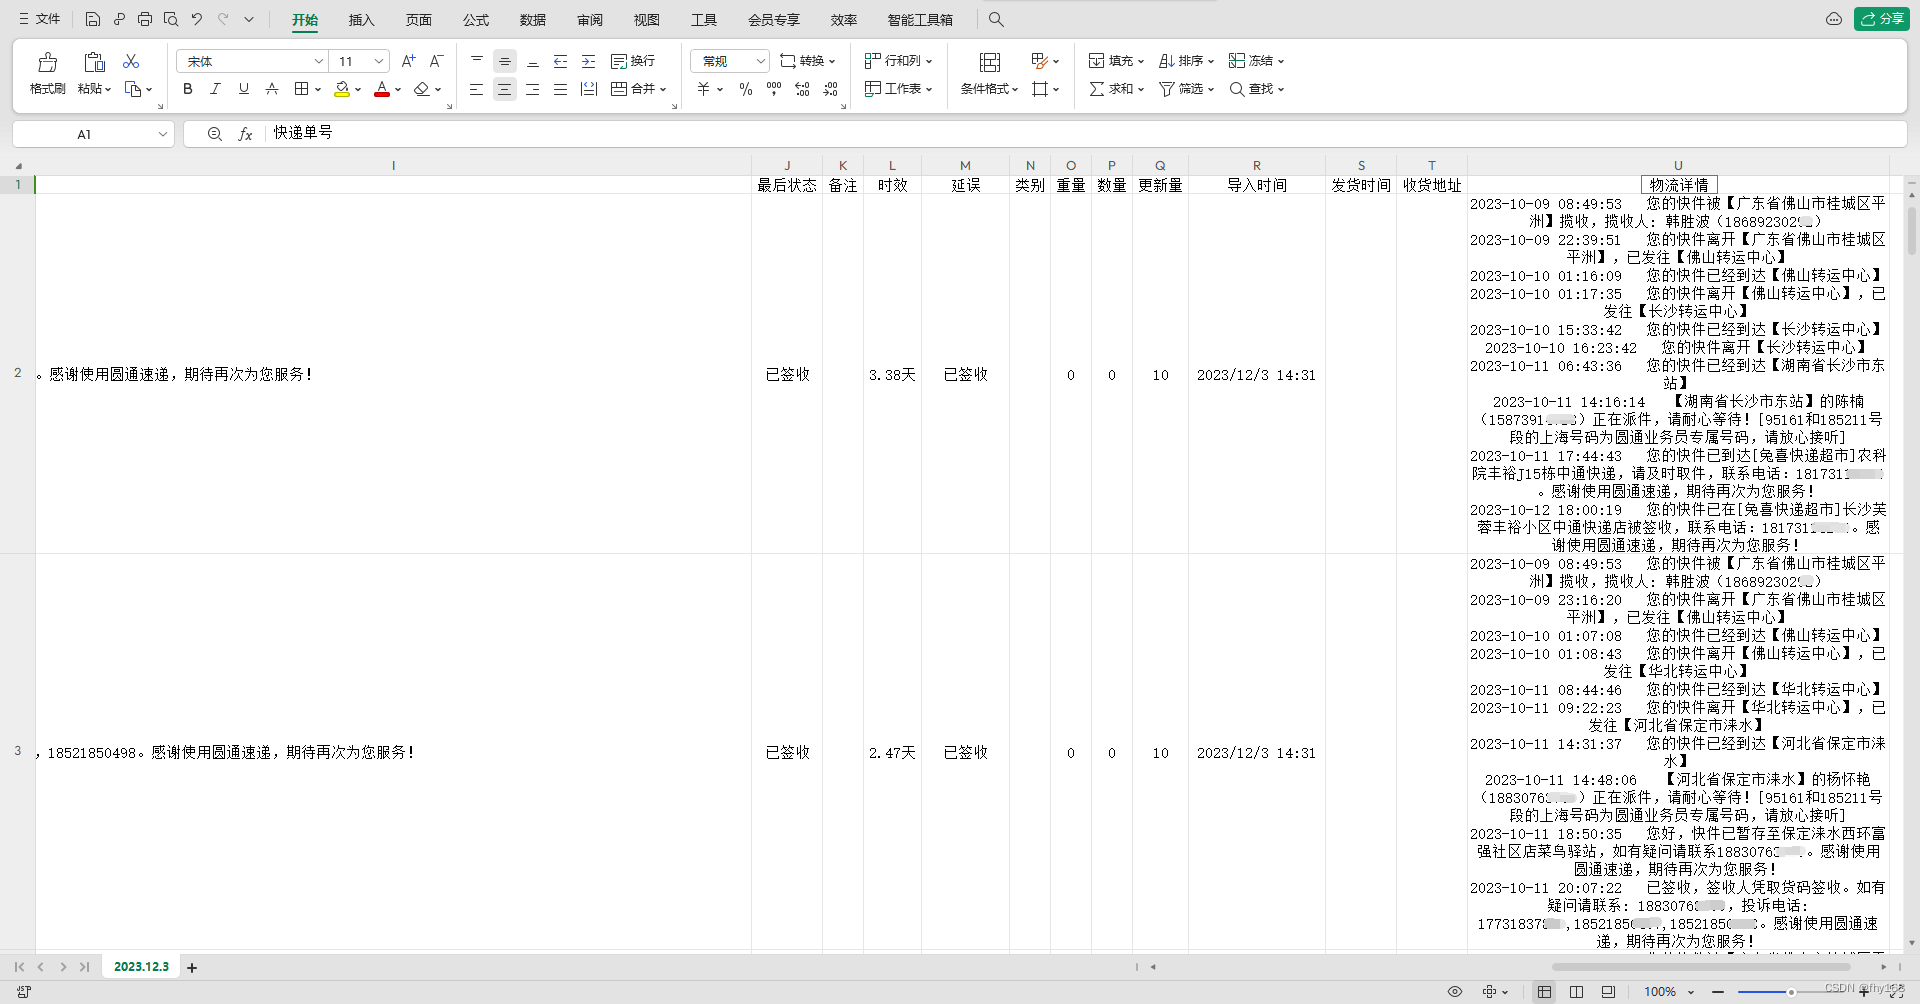Image resolution: width=1920 pixels, height=1004 pixels.
Task: Click the Decrease Indent icon
Action: tap(561, 61)
